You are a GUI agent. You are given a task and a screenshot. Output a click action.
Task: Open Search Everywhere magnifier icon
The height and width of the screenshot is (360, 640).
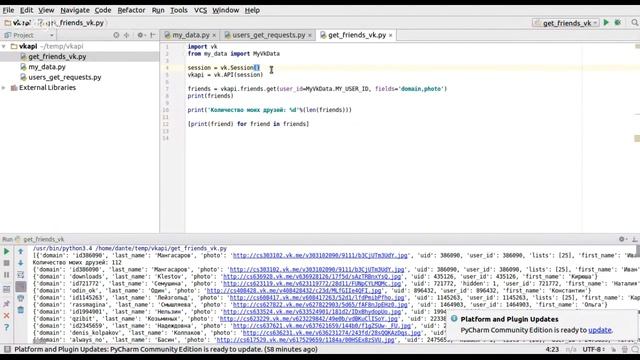(x=635, y=23)
